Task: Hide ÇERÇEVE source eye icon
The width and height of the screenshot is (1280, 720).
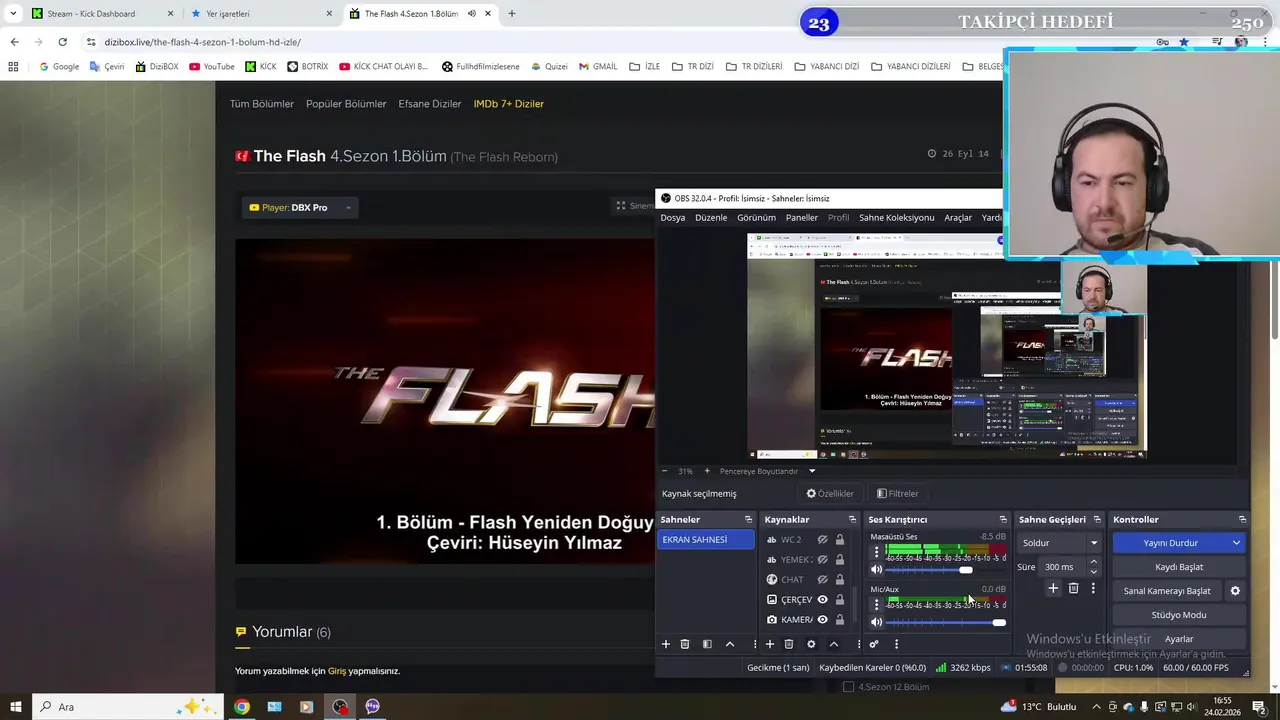Action: click(x=823, y=600)
